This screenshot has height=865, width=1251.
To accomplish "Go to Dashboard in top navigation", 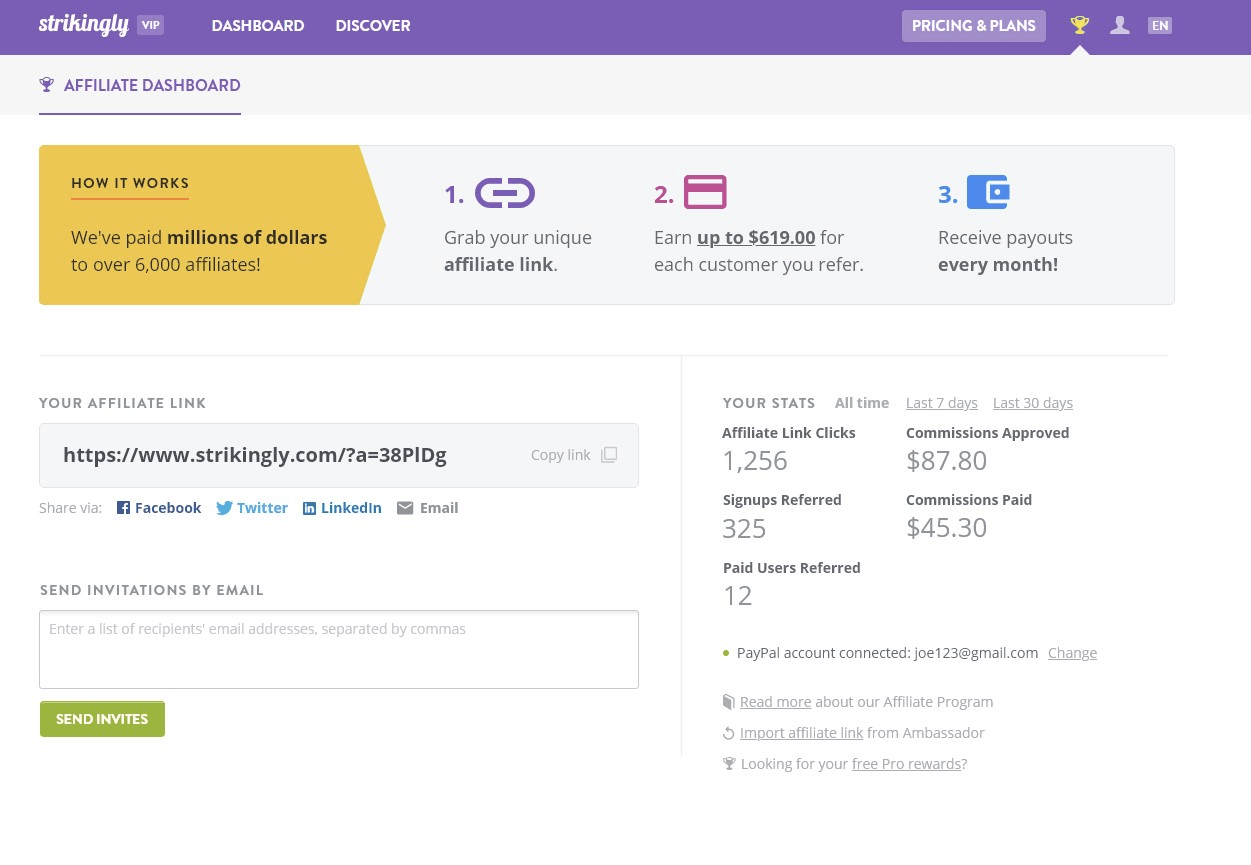I will (x=257, y=26).
